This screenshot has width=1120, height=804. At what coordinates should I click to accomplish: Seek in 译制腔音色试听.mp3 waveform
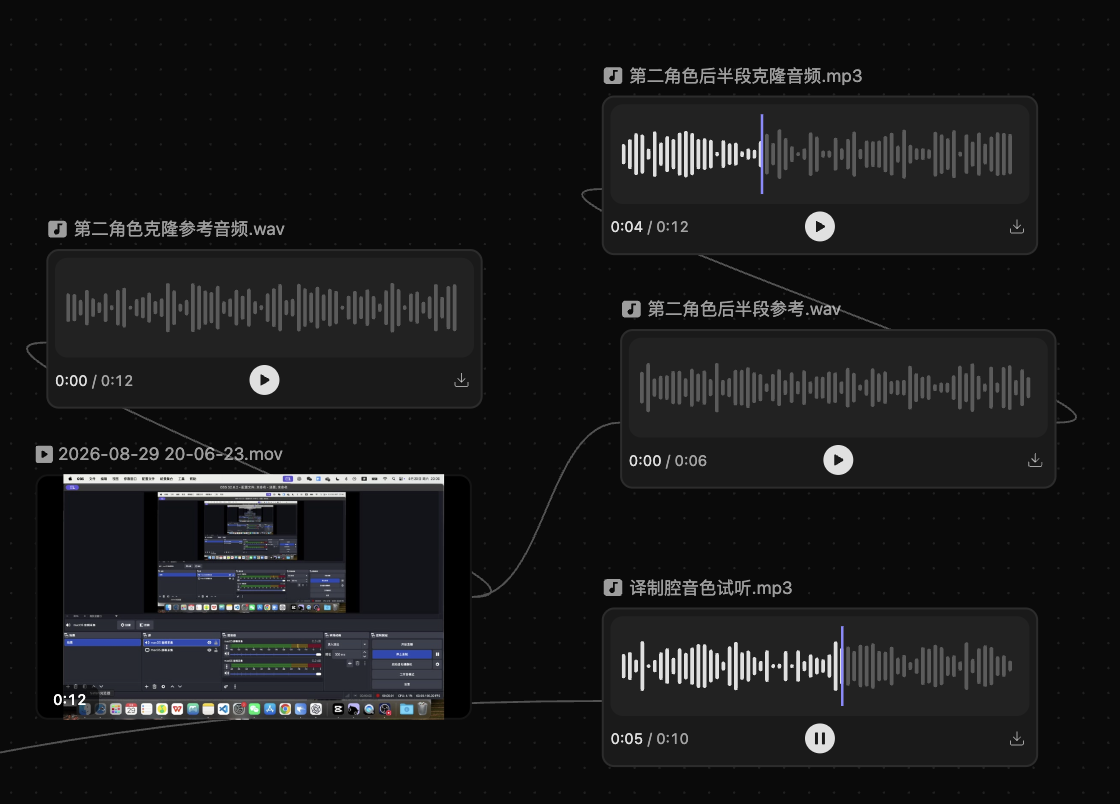(x=820, y=665)
